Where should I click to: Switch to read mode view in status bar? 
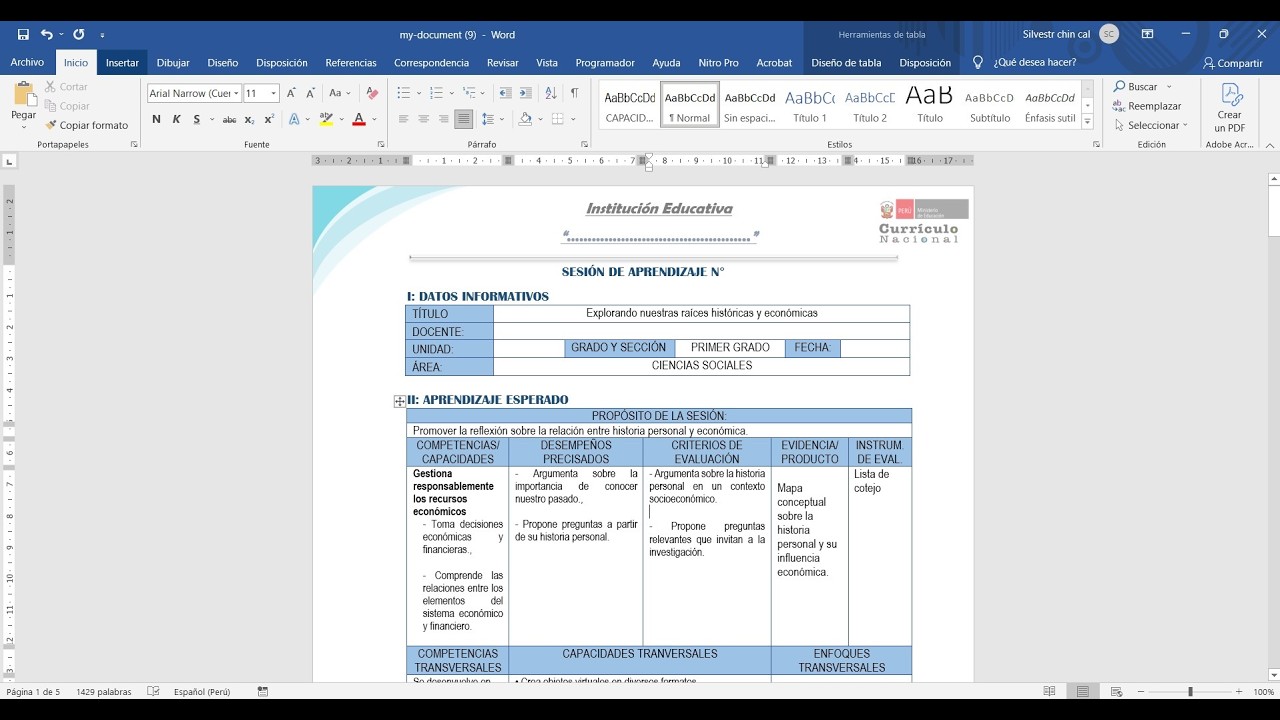click(1049, 691)
